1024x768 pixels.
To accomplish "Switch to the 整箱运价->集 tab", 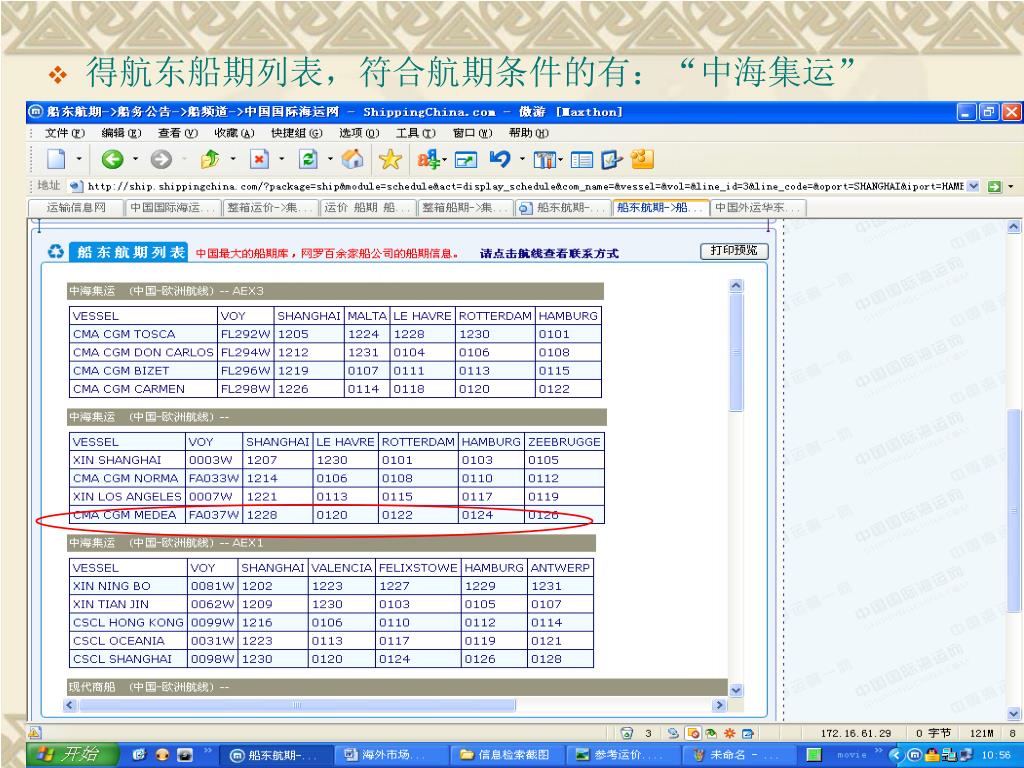I will (270, 208).
